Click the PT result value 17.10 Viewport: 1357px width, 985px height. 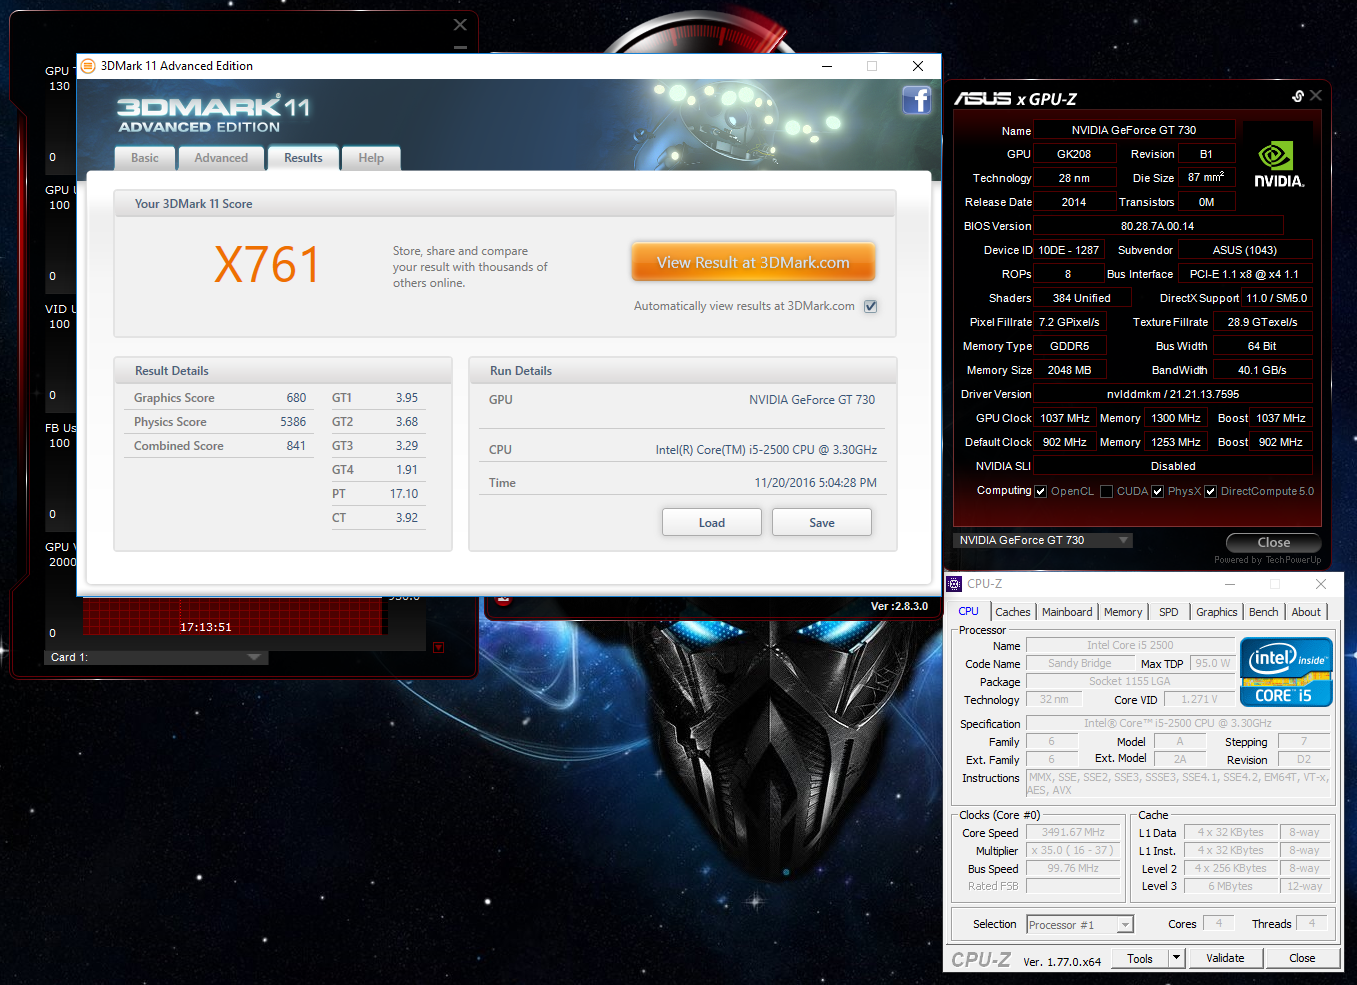tap(404, 494)
